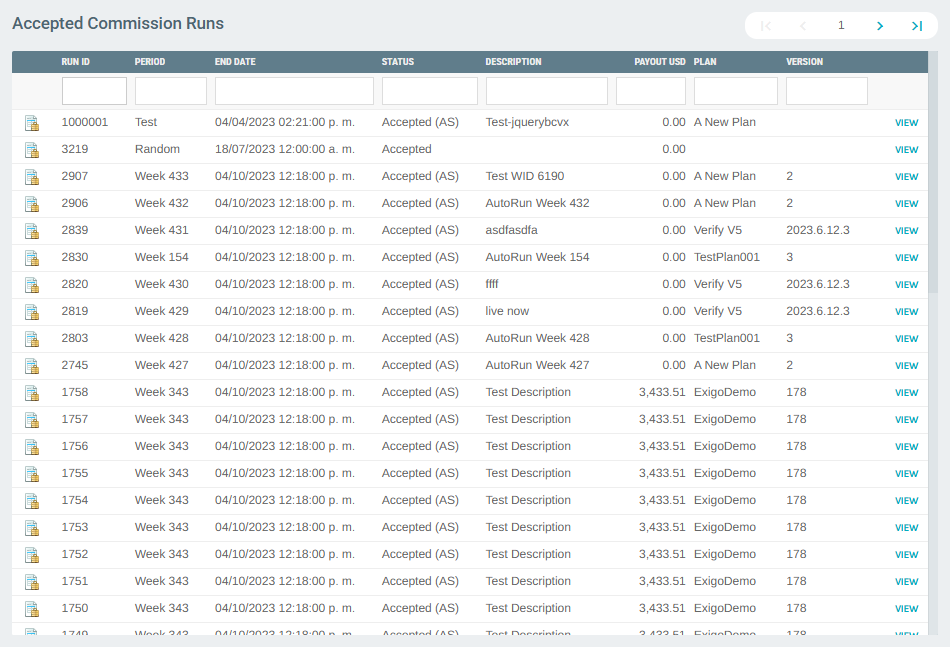Open the document icon beside run 2803

coord(33,338)
